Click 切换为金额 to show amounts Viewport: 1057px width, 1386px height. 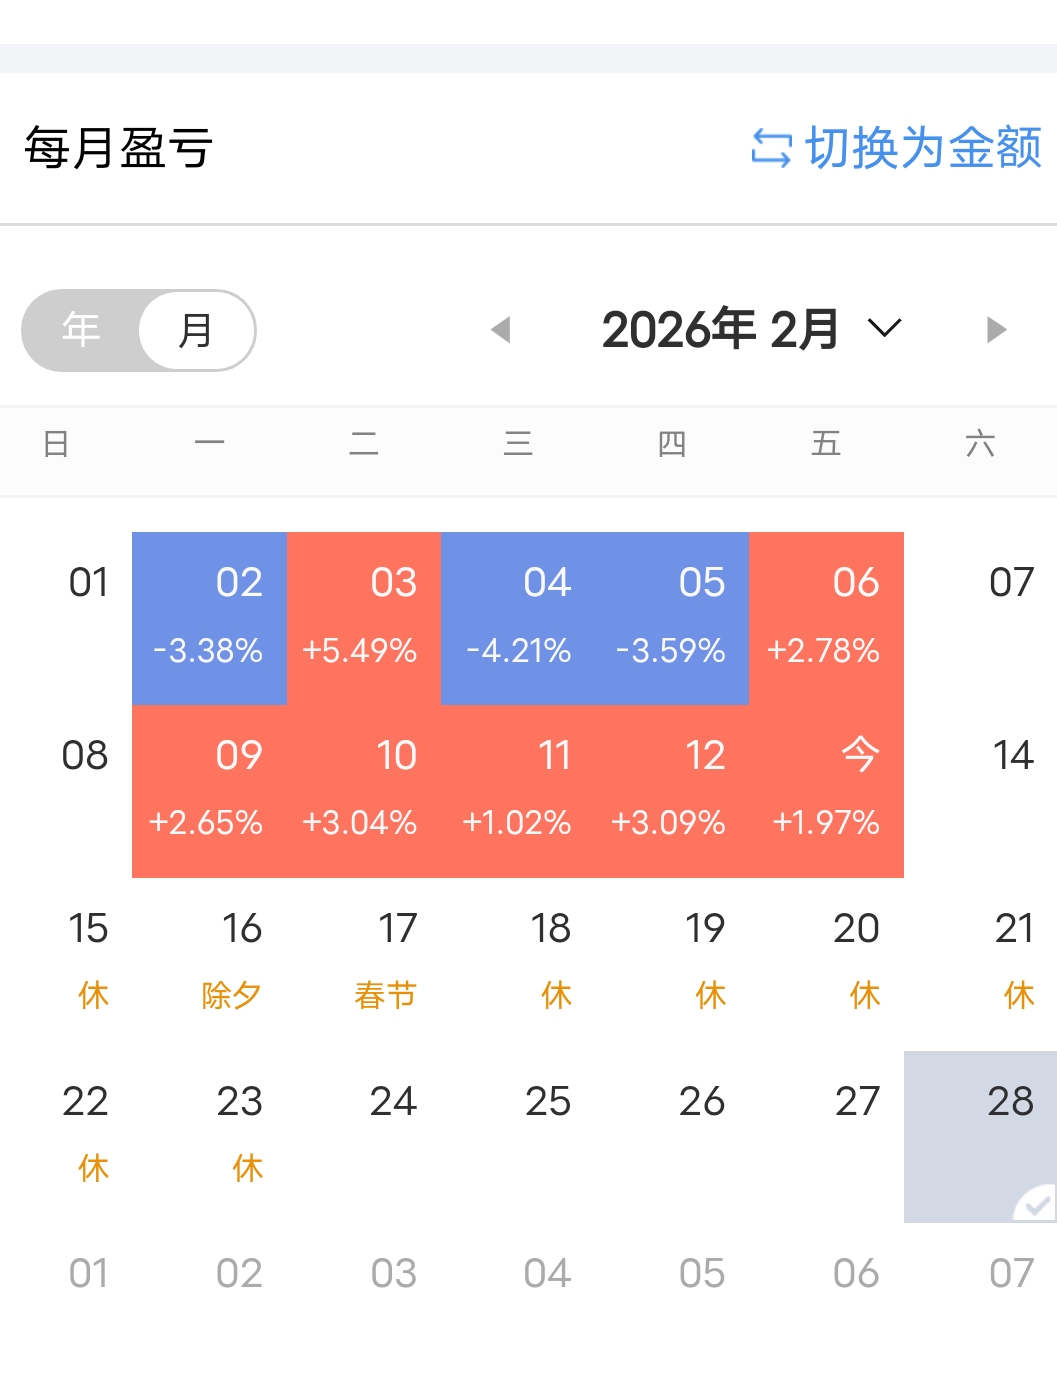pyautogui.click(x=923, y=149)
